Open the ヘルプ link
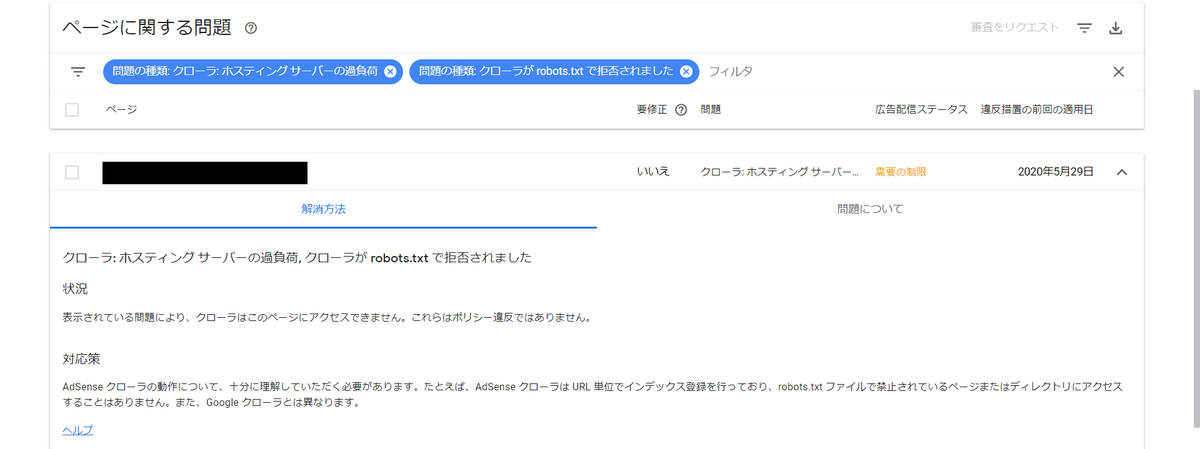 tap(77, 430)
